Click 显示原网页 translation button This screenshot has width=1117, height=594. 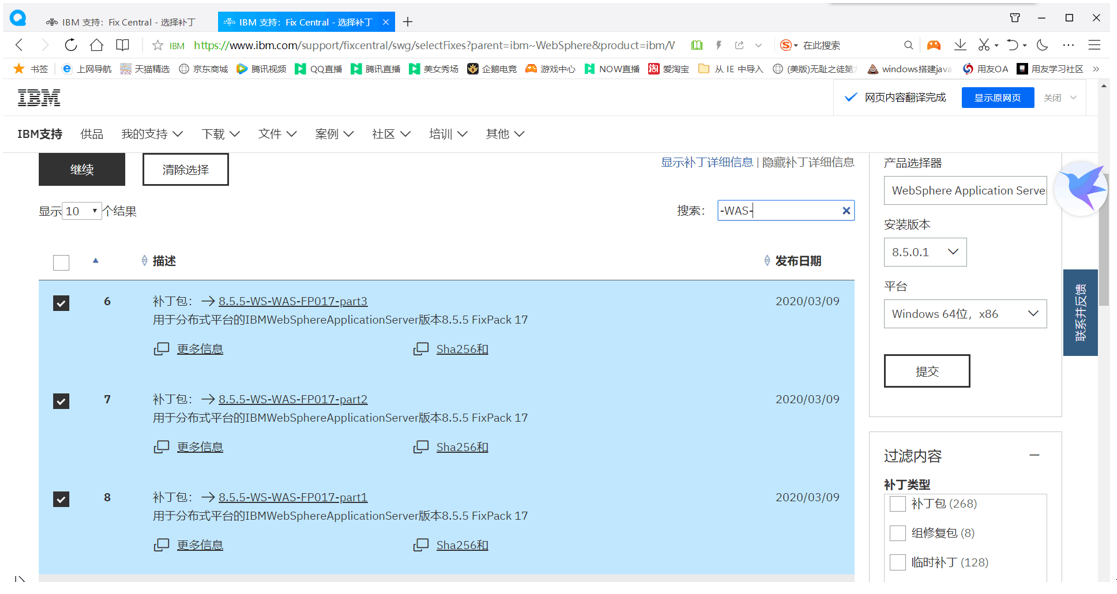[997, 98]
